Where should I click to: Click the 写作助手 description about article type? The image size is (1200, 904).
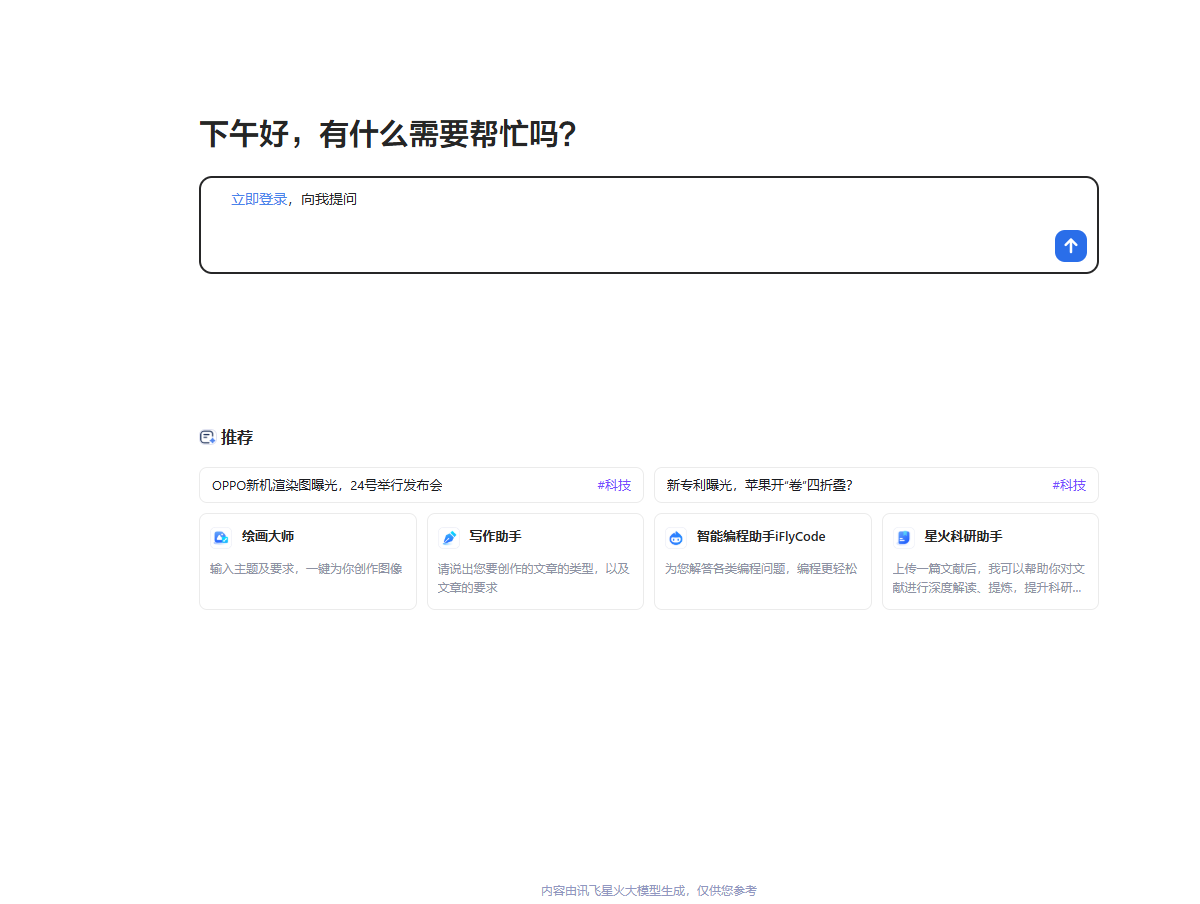(x=534, y=578)
